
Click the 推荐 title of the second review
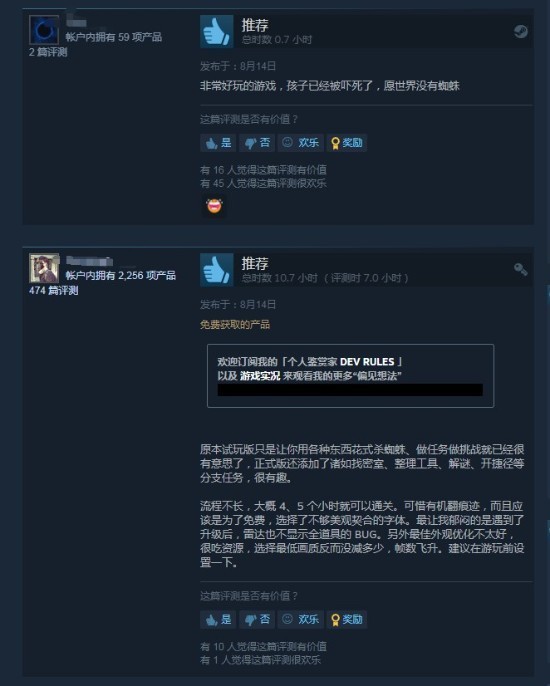pyautogui.click(x=255, y=263)
